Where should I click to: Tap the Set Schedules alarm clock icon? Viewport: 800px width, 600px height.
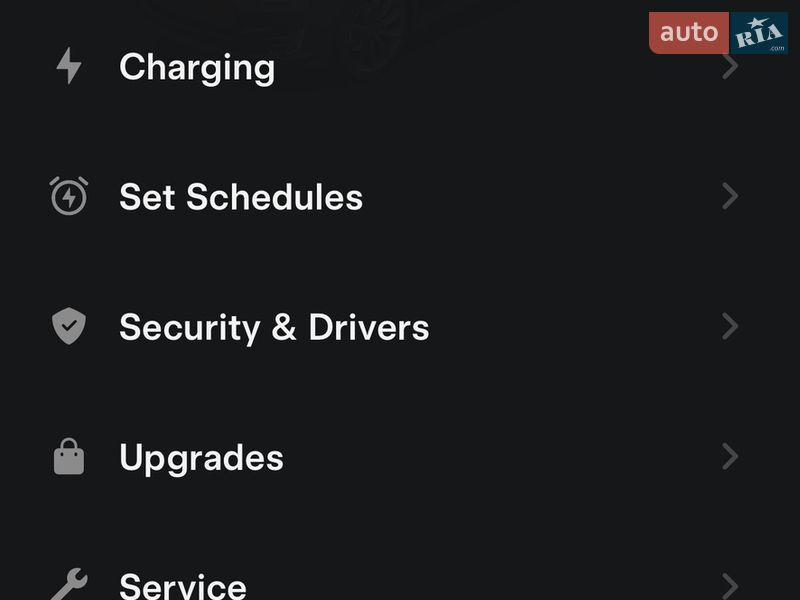[x=69, y=196]
